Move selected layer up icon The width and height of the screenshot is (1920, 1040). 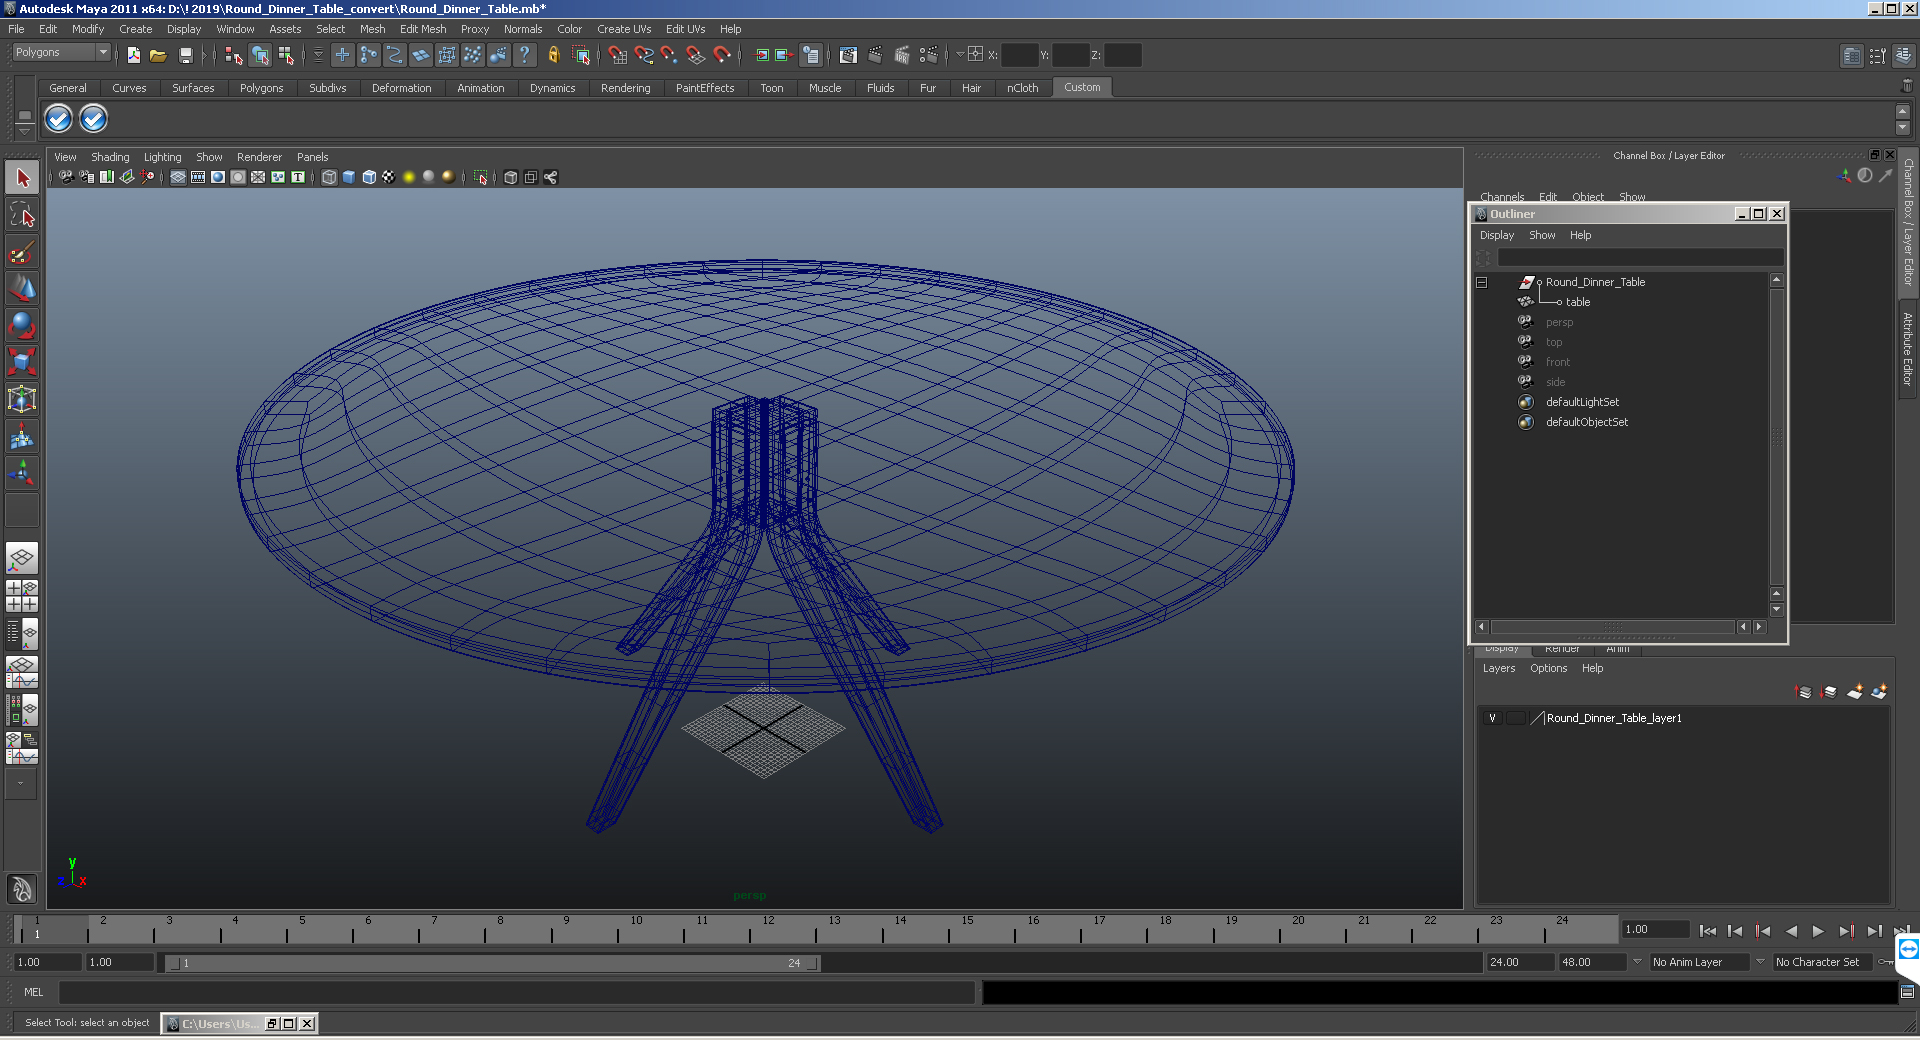(x=1804, y=692)
